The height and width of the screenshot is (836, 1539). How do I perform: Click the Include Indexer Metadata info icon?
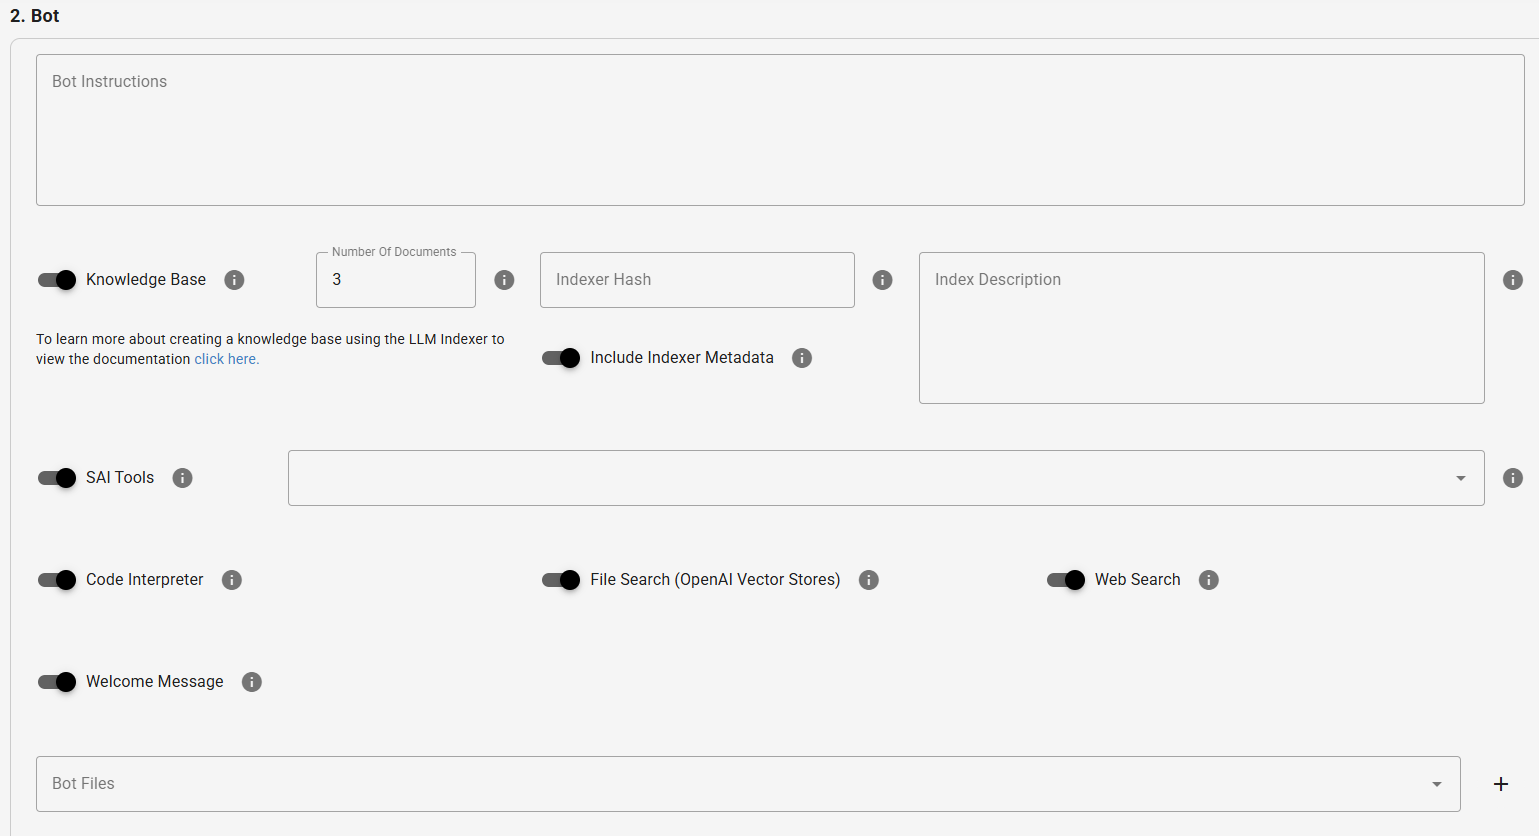pos(801,357)
